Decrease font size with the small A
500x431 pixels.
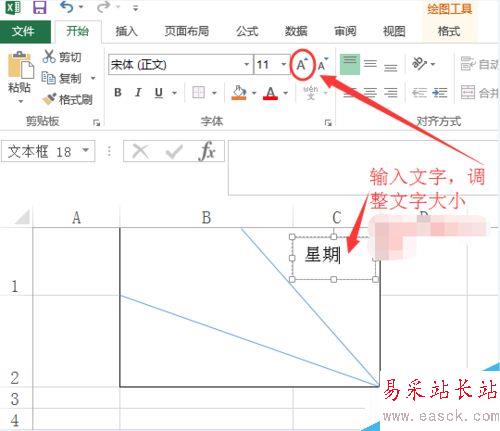pyautogui.click(x=322, y=64)
